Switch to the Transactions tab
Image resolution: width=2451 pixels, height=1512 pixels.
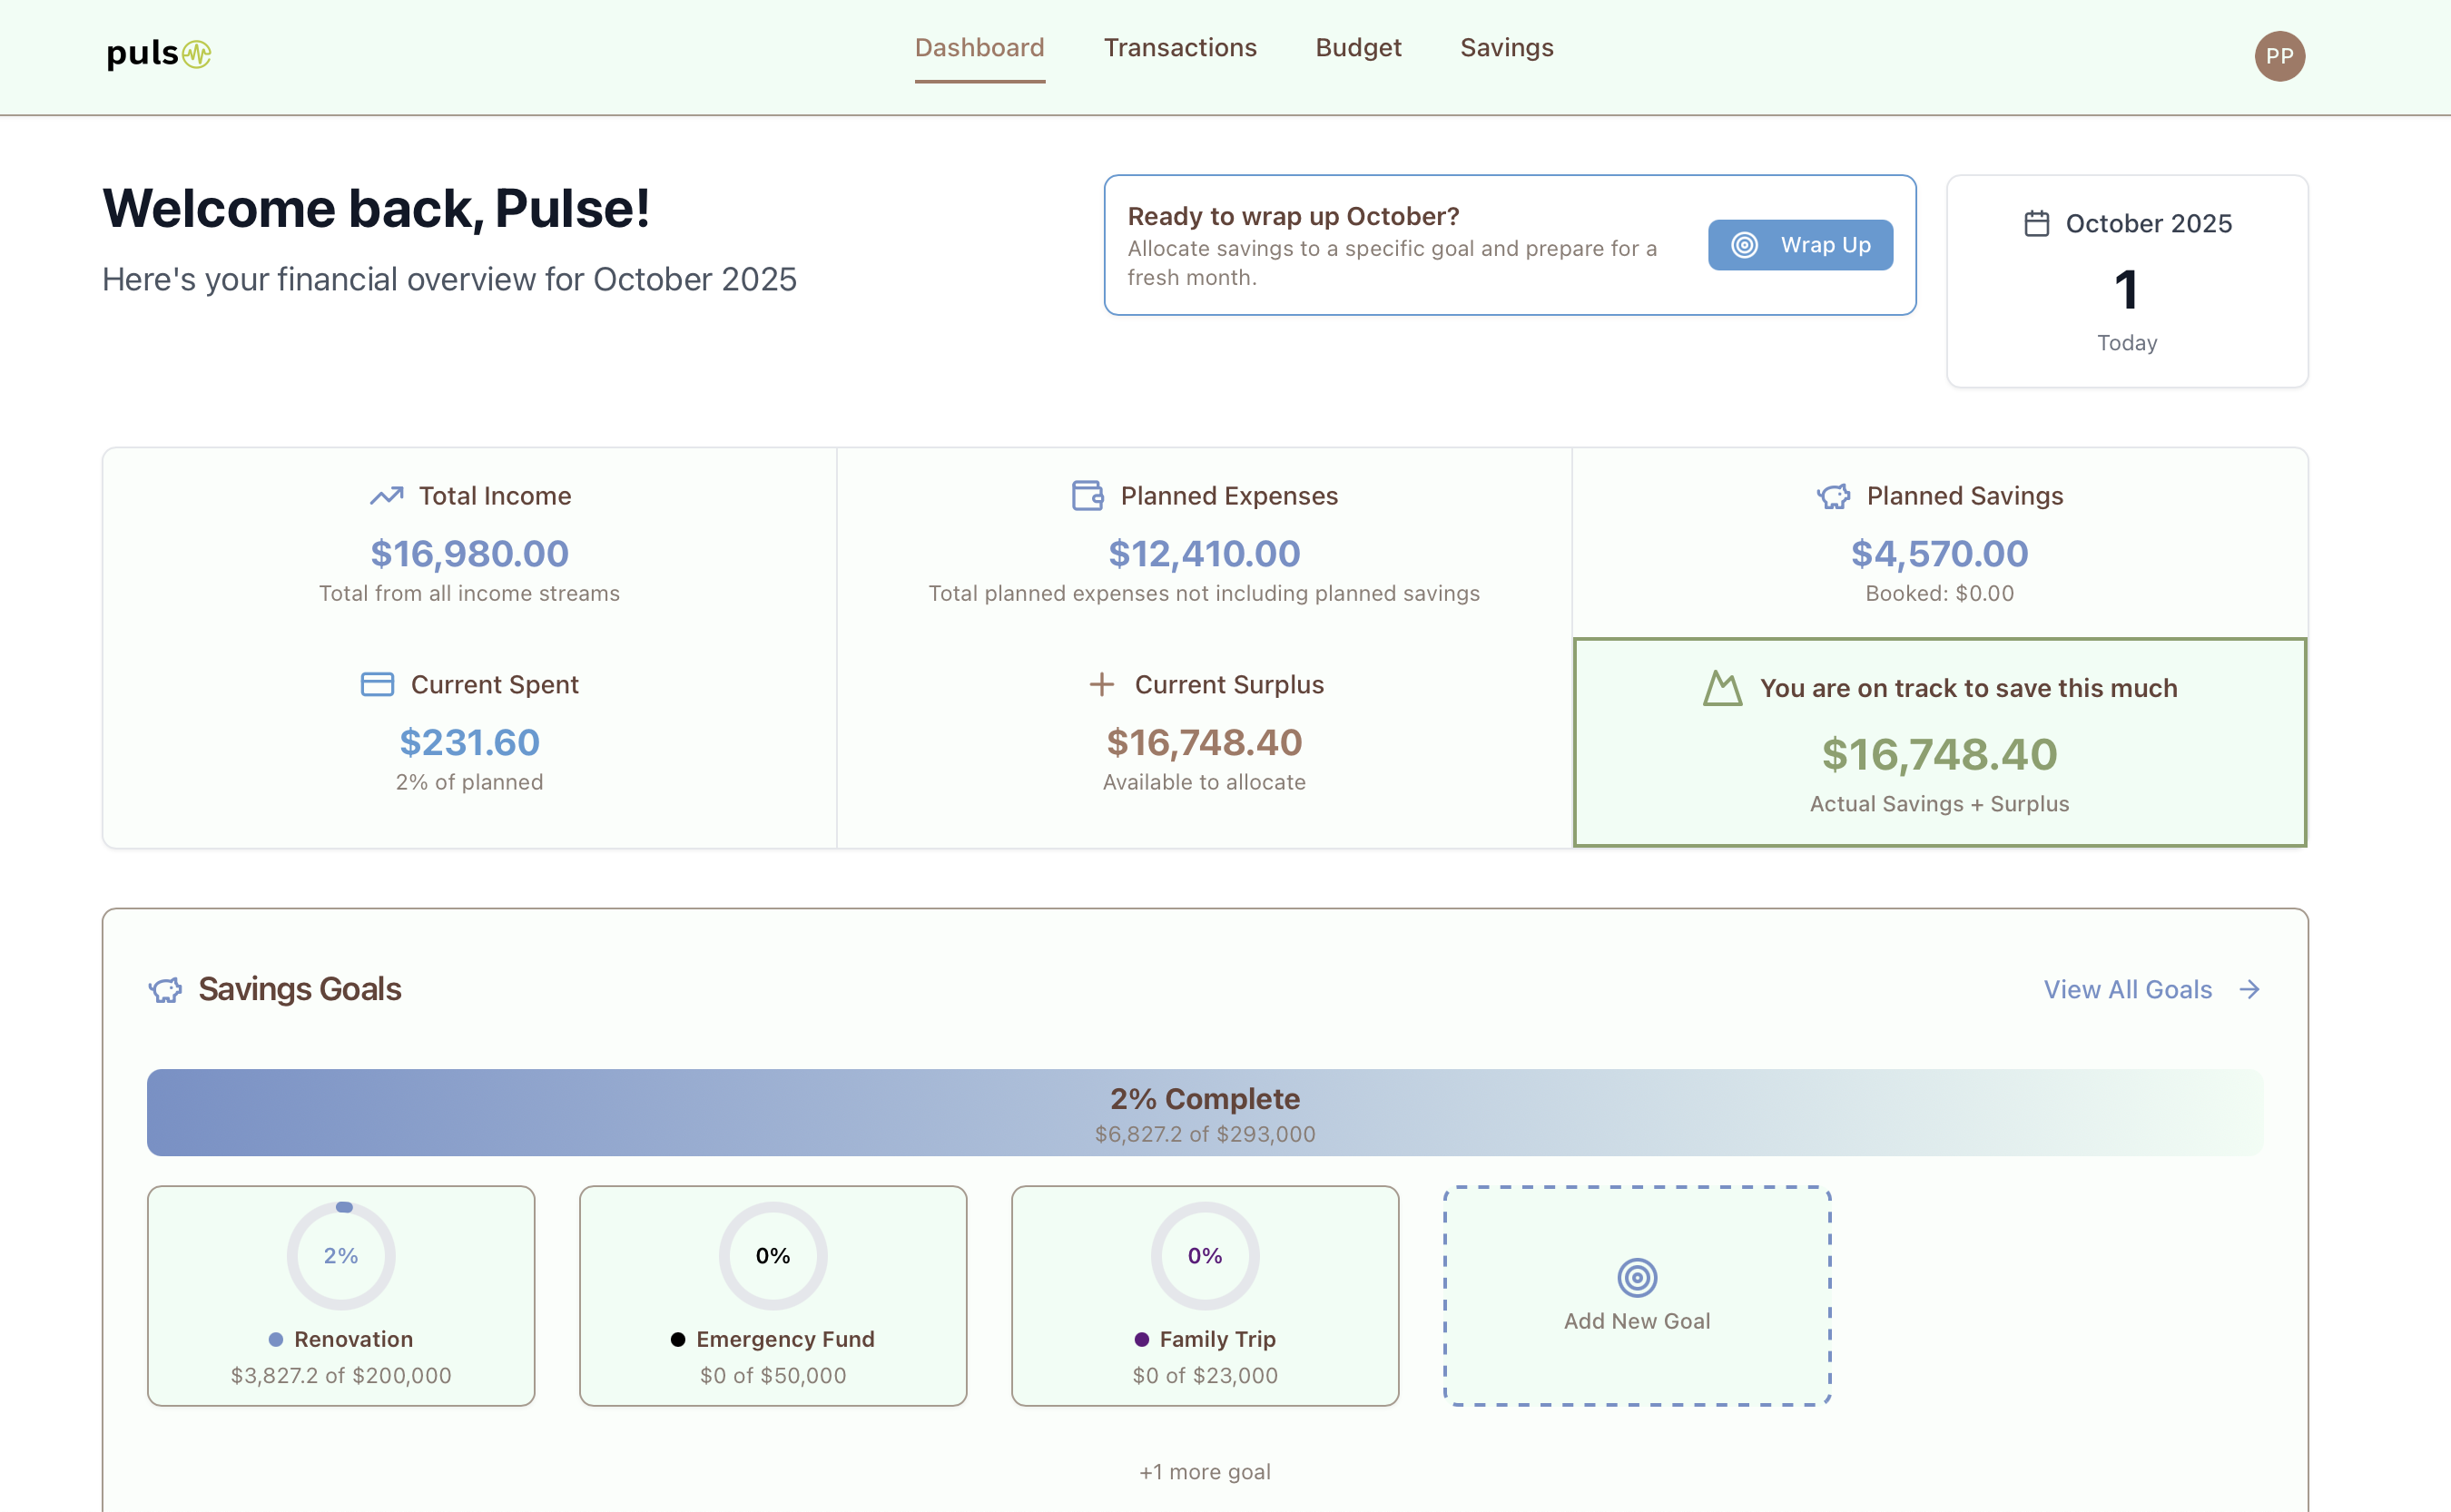[x=1180, y=48]
